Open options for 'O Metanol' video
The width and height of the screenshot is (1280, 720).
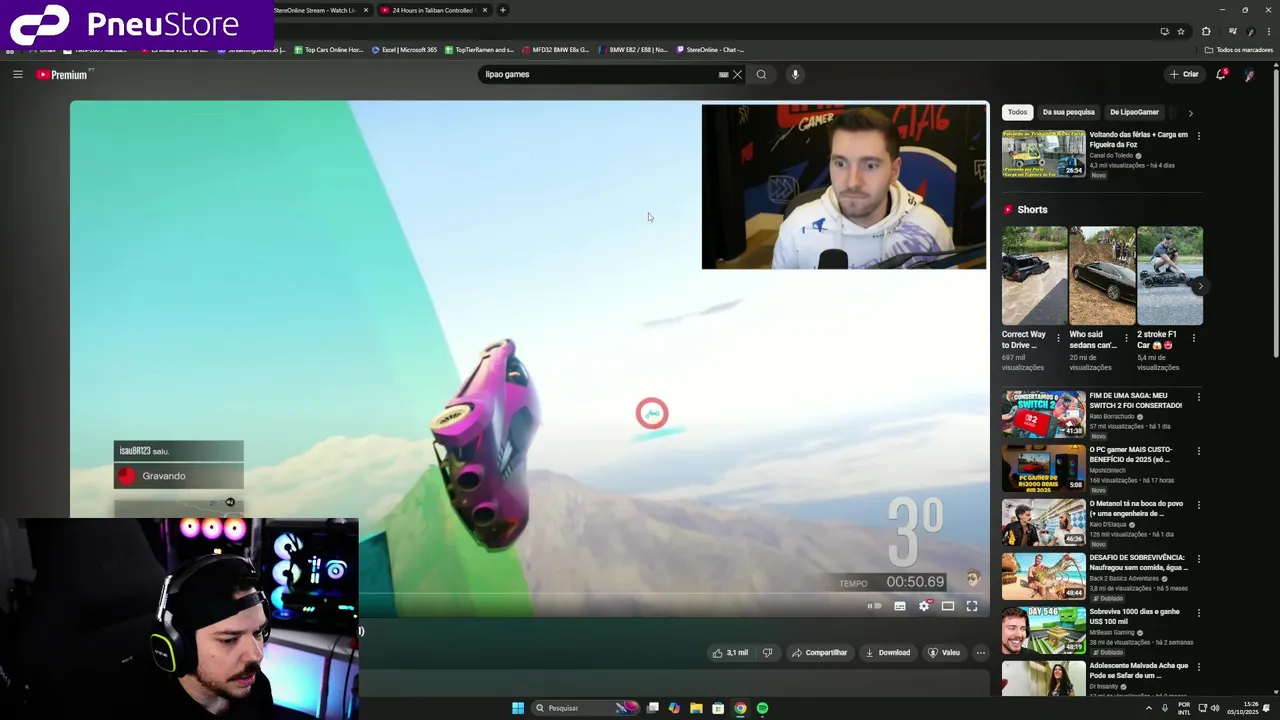(1198, 505)
